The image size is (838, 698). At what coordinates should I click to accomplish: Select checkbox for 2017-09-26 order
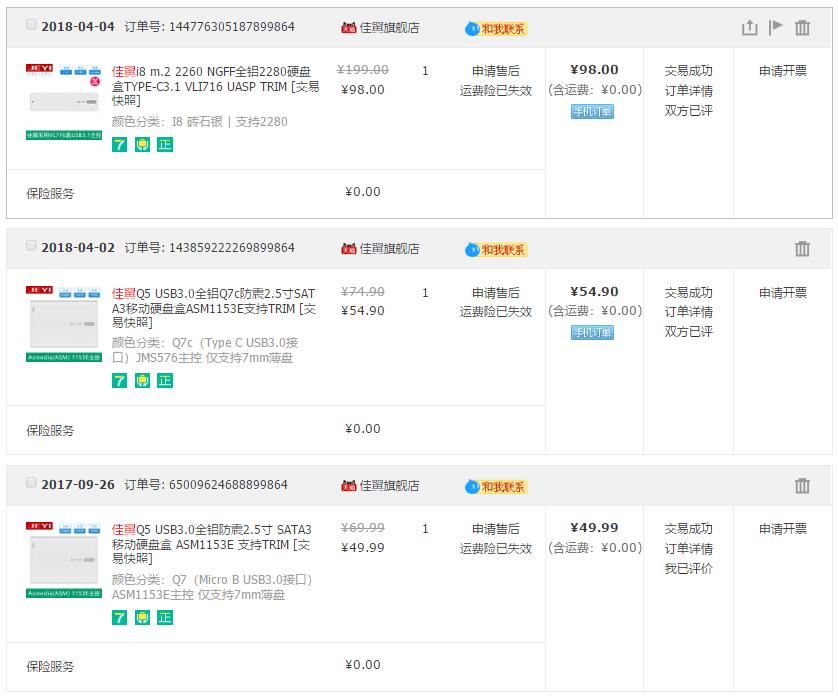(31, 483)
